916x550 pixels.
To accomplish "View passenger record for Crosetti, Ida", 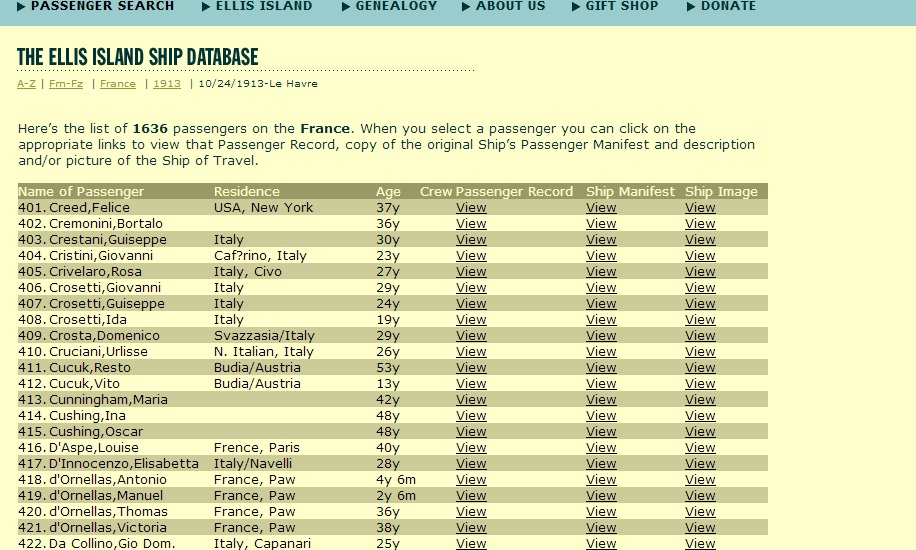I will click(471, 319).
